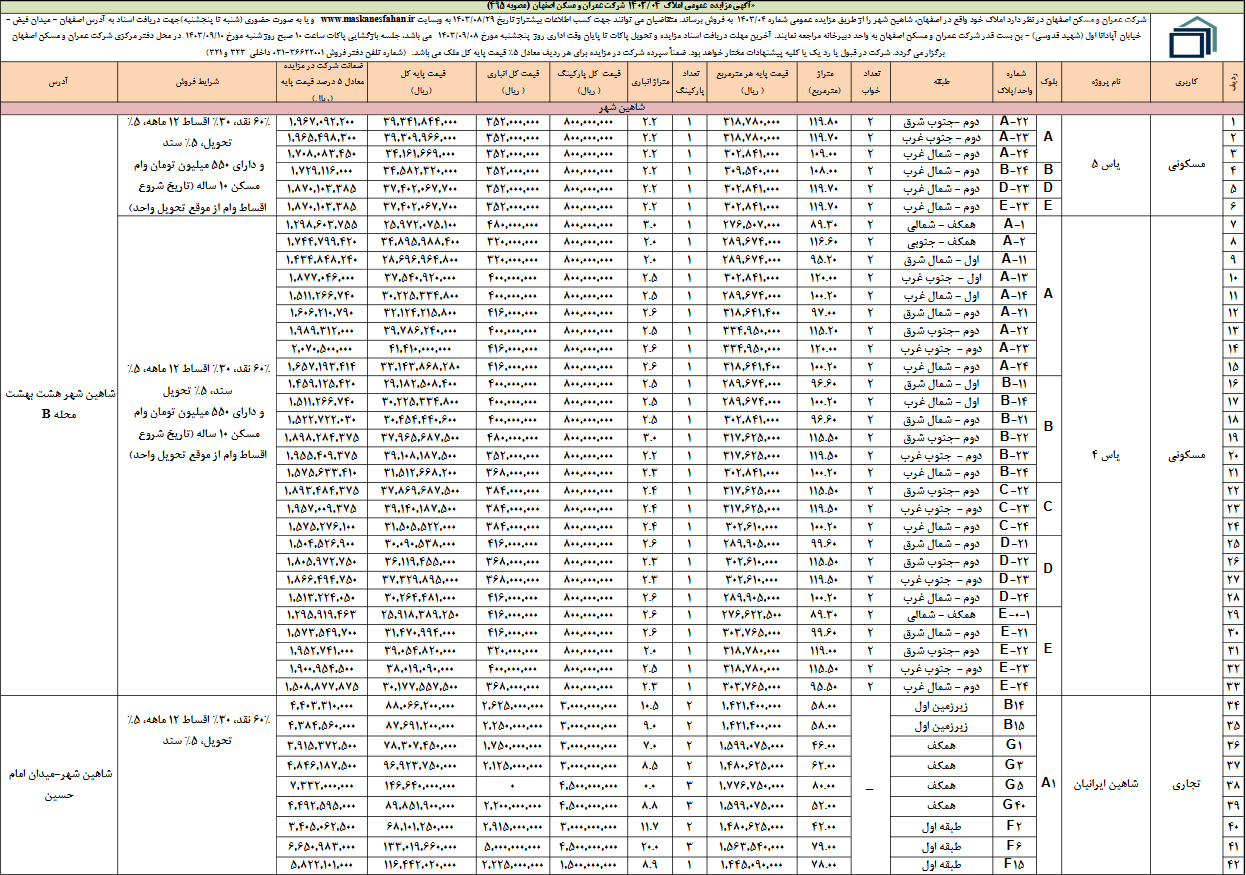Click the قیمت کل پارکینگ column header
Screen dimensions: 1246x875
(x=587, y=81)
